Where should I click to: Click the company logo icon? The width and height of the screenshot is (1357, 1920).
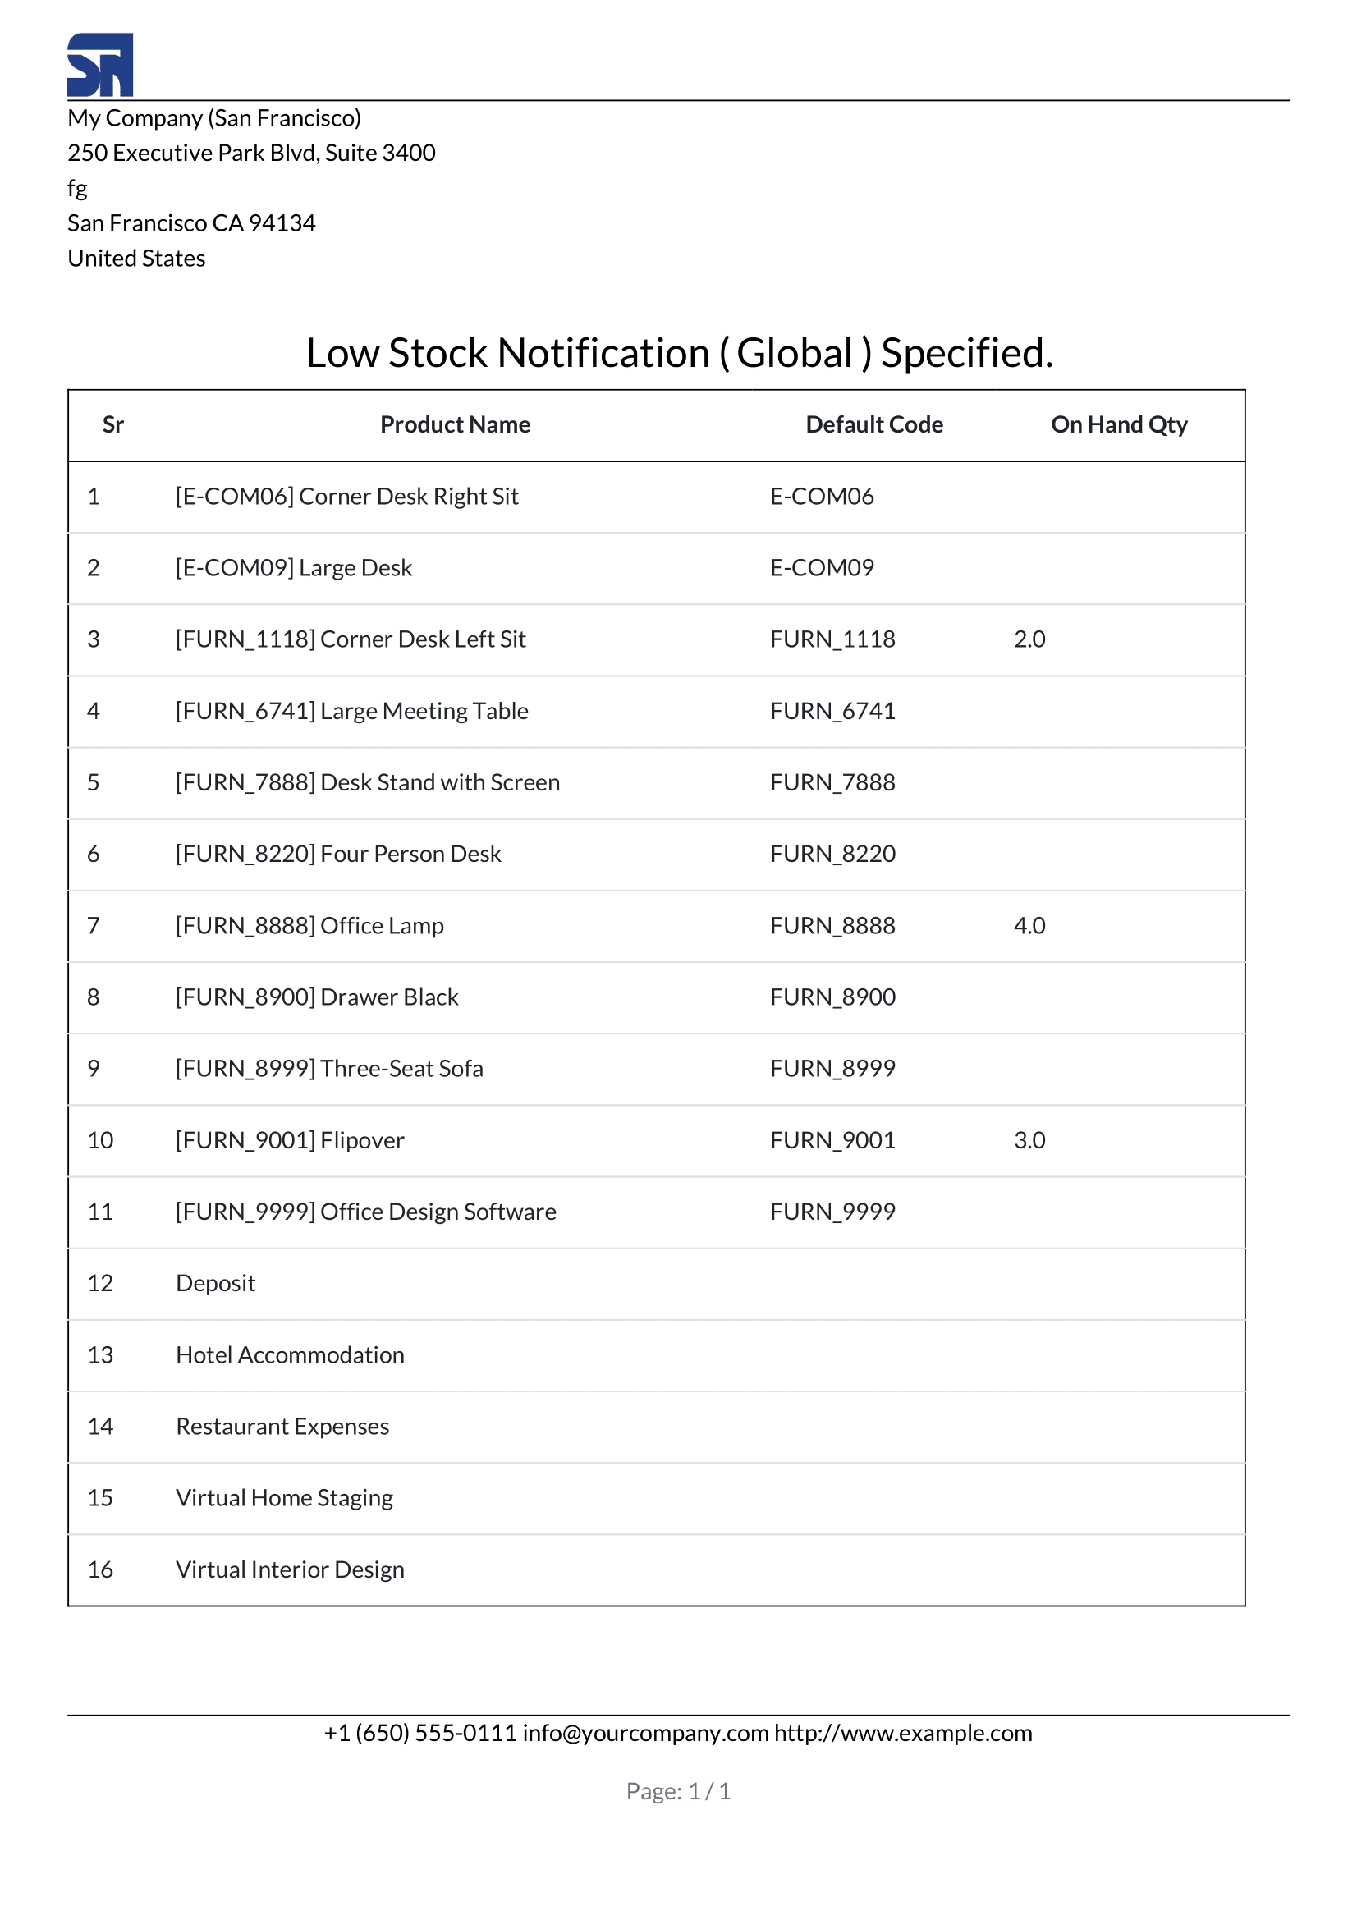pos(100,65)
